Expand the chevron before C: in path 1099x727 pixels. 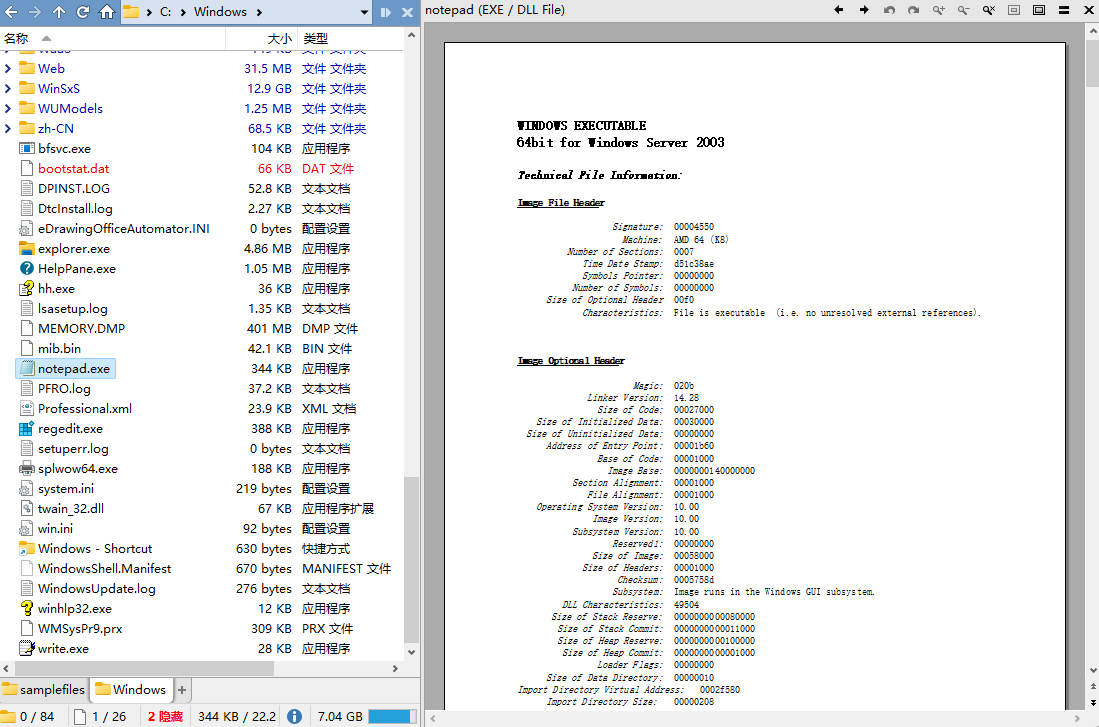pyautogui.click(x=149, y=12)
